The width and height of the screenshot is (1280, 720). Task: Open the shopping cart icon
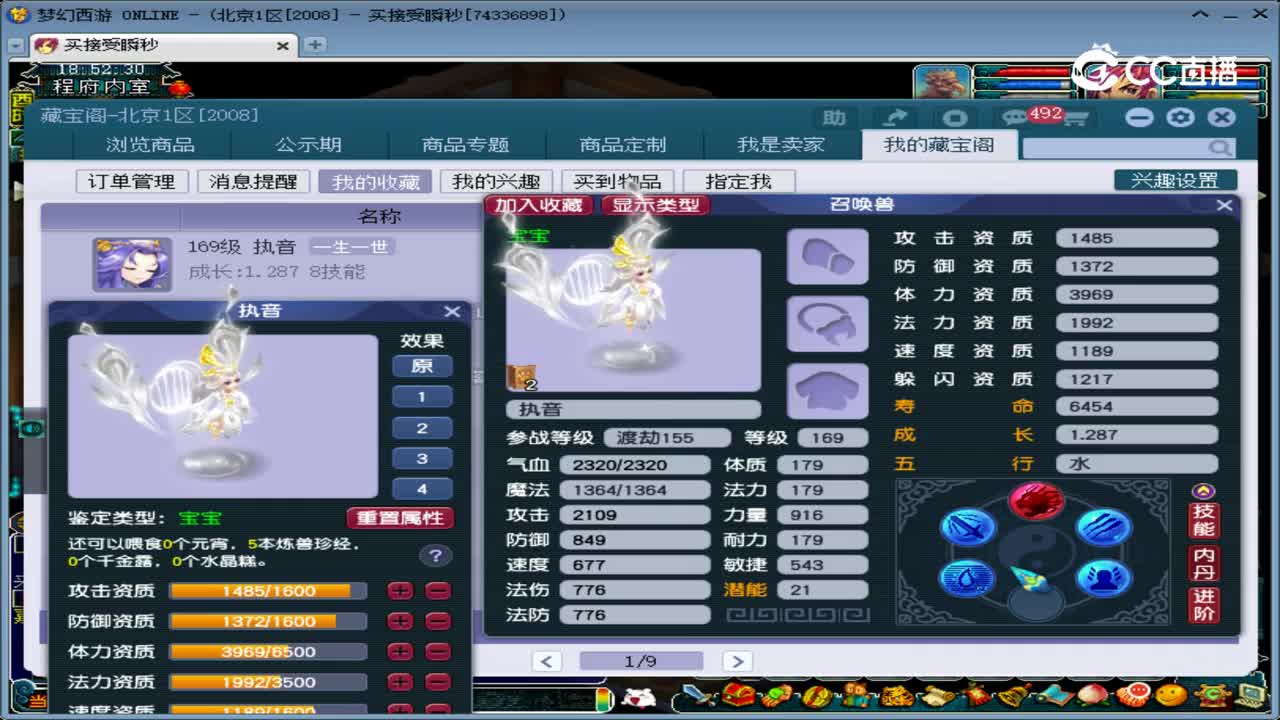point(1075,118)
